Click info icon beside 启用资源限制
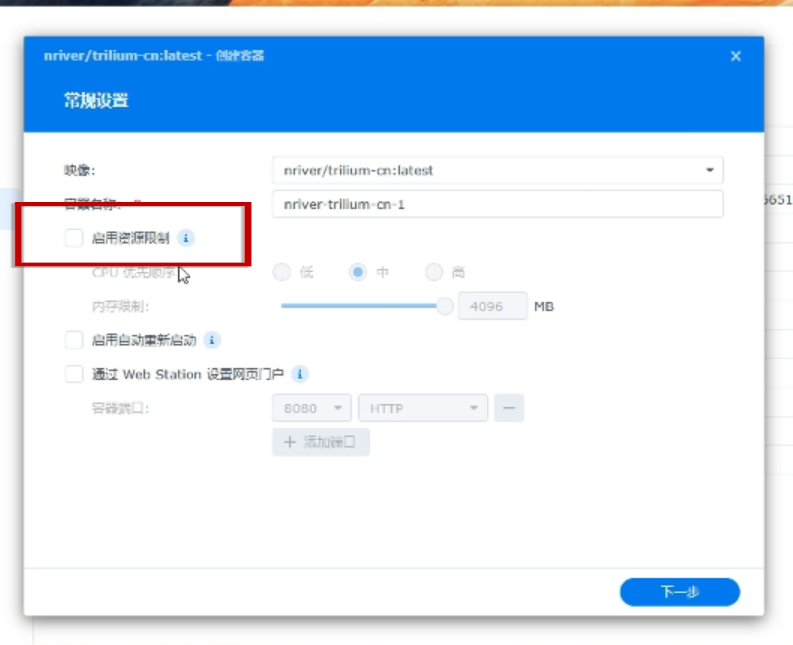 point(187,238)
